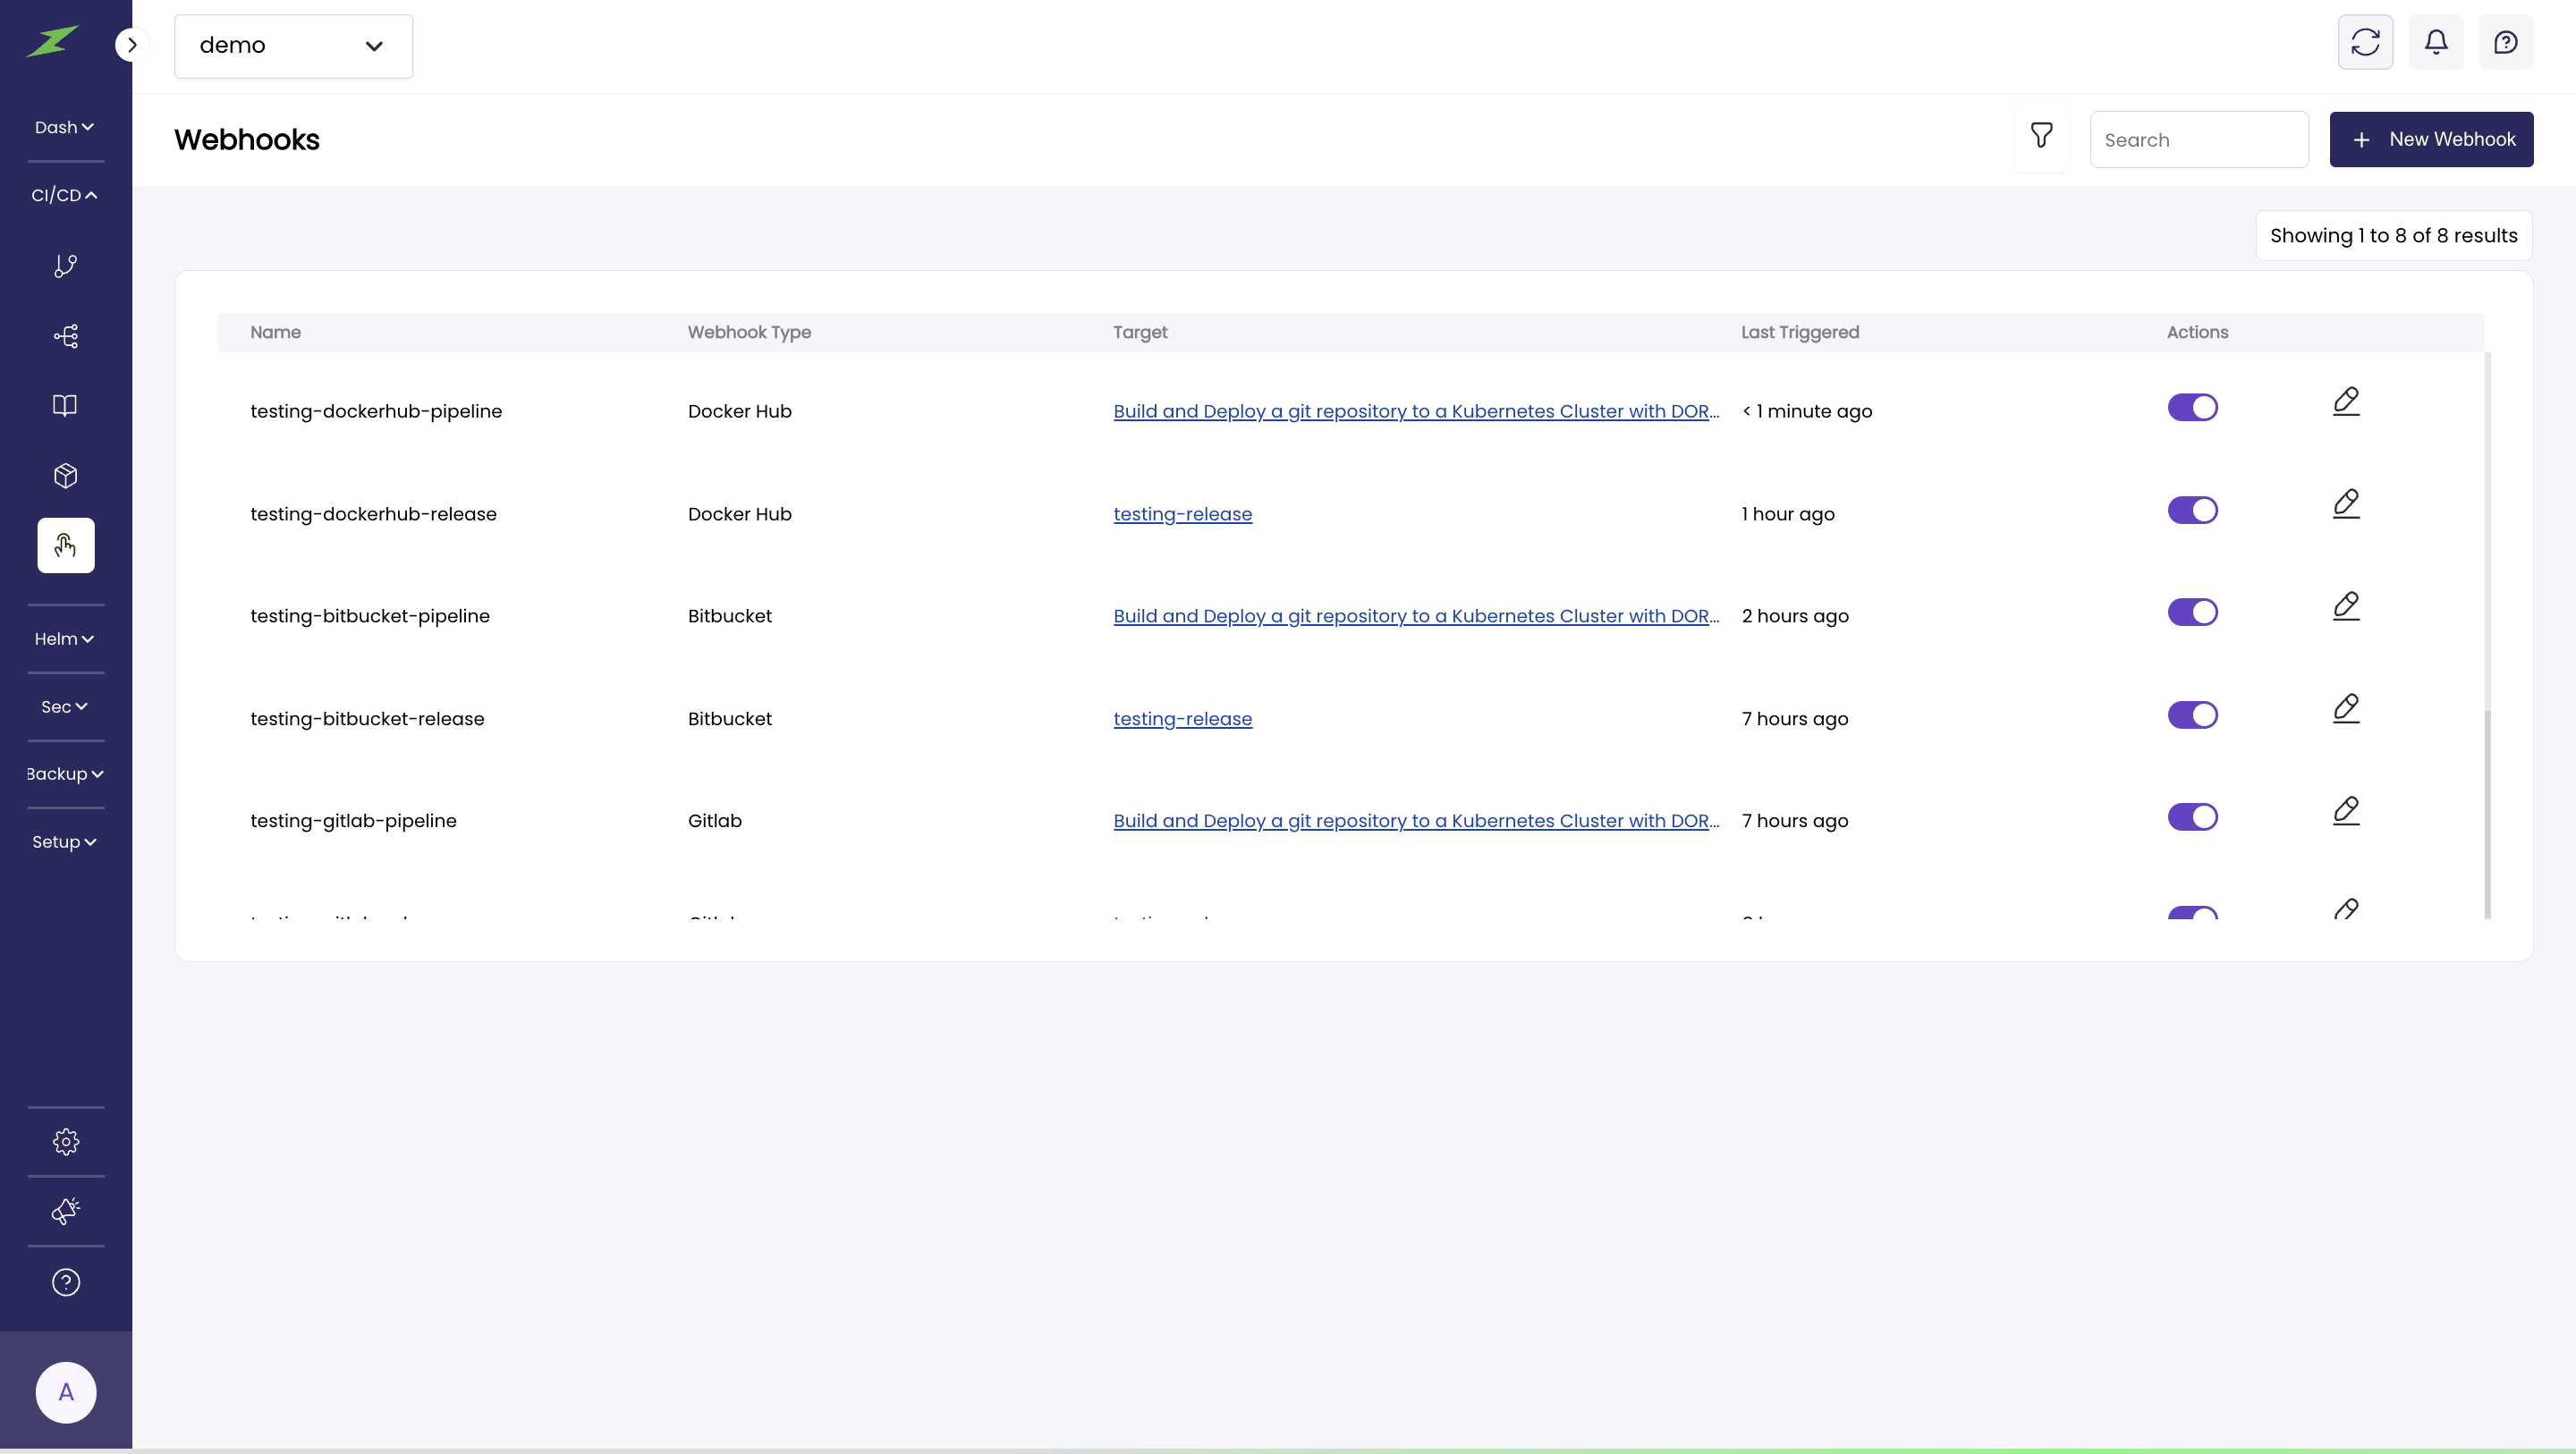Expand the Backup sidebar menu
Viewport: 2576px width, 1454px height.
(65, 774)
